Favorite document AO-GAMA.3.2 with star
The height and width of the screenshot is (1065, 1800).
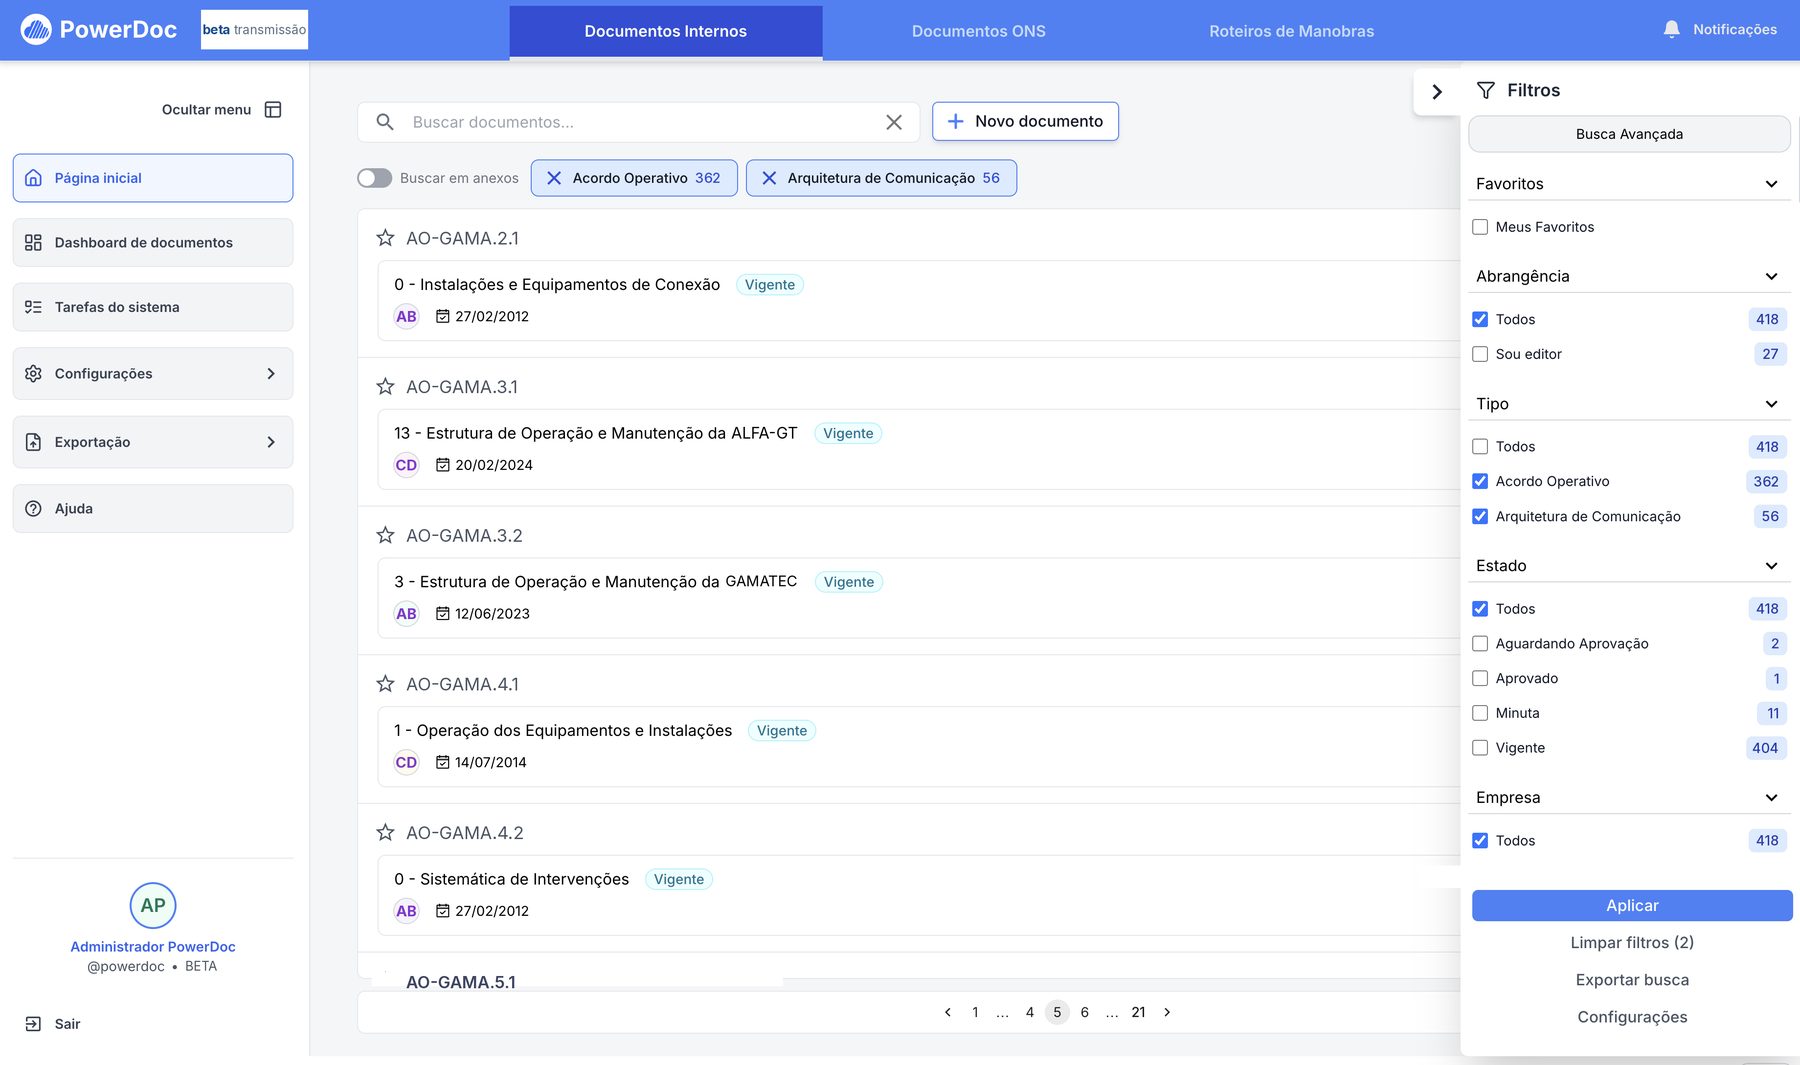[x=385, y=535]
